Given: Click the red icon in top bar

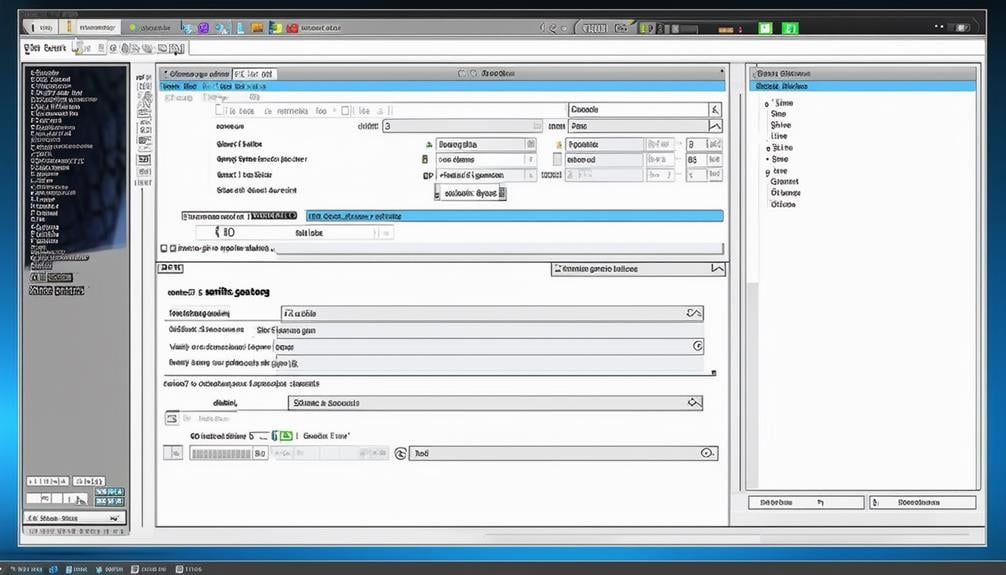Looking at the screenshot, I should (x=292, y=28).
